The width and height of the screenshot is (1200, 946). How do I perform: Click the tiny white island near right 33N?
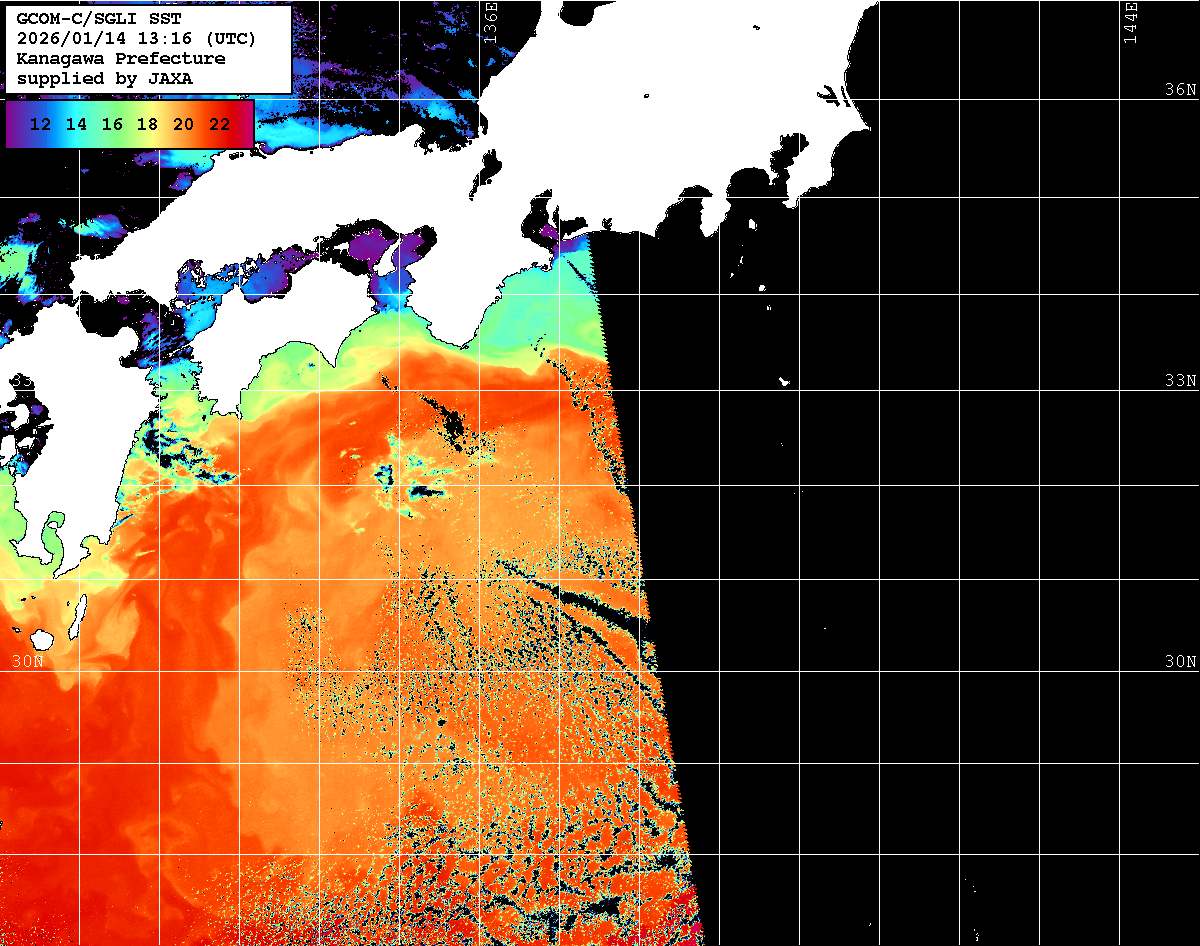point(784,381)
